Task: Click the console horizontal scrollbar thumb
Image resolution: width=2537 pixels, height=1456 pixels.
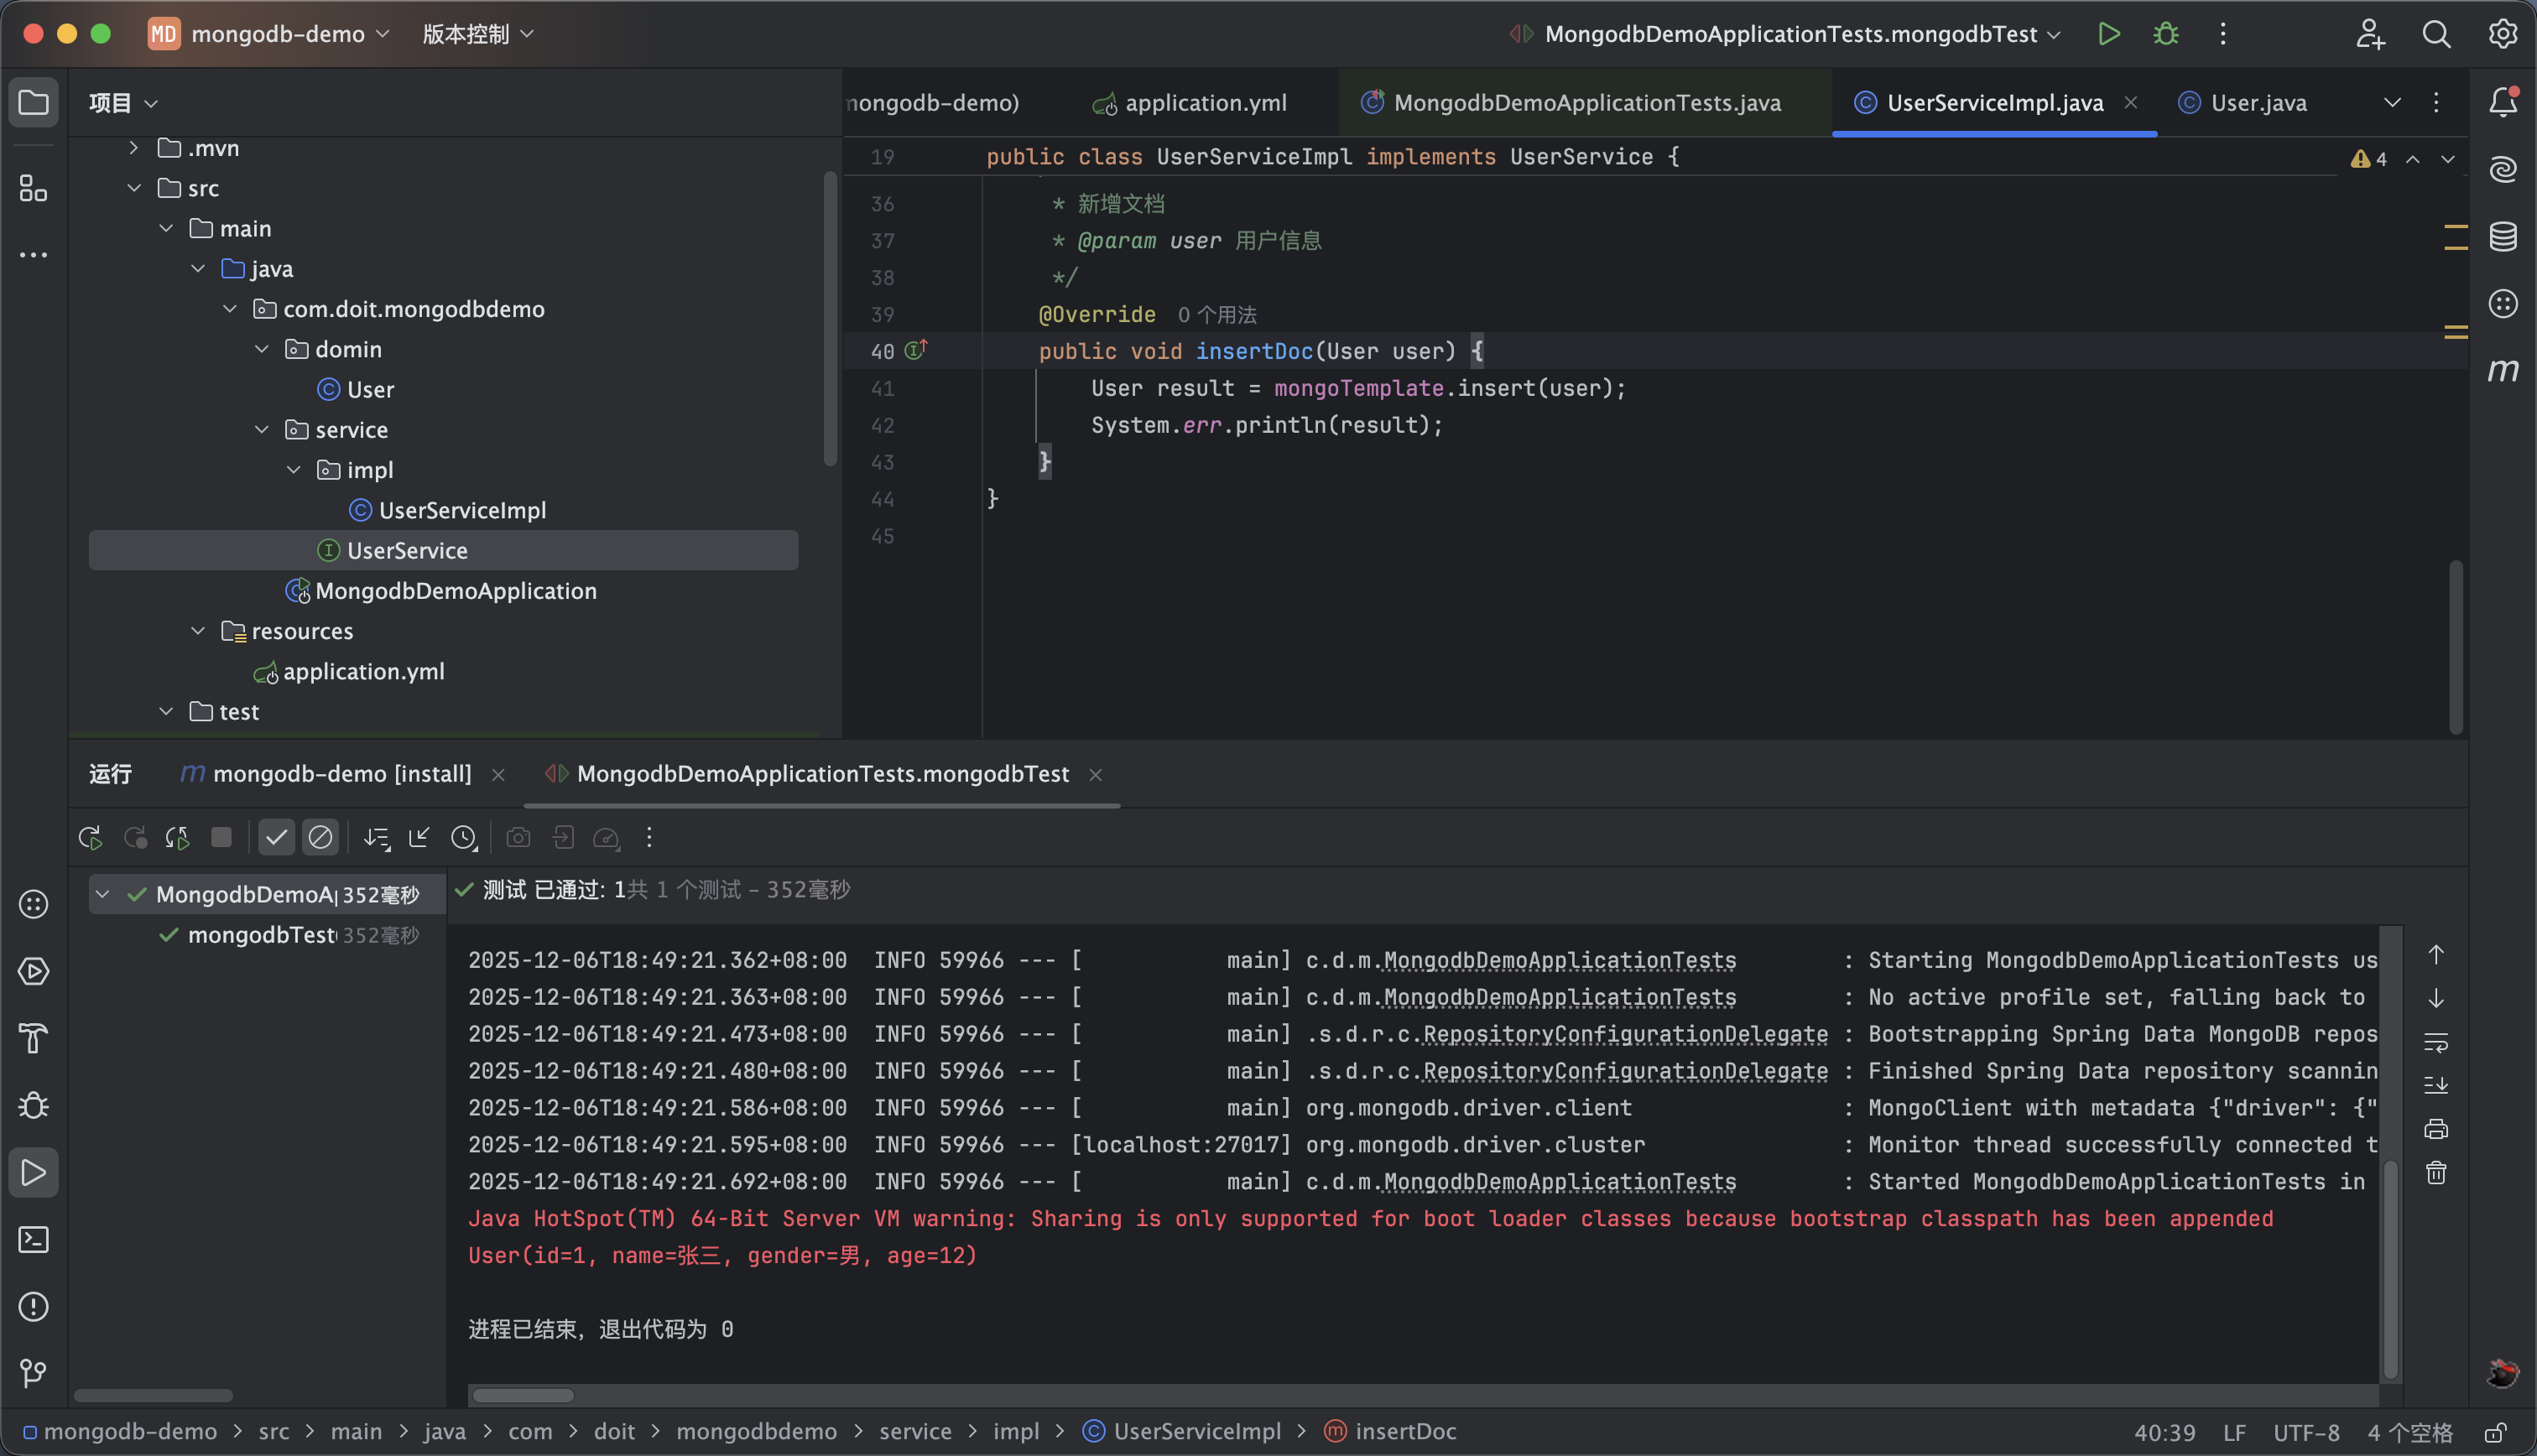Action: coord(523,1395)
